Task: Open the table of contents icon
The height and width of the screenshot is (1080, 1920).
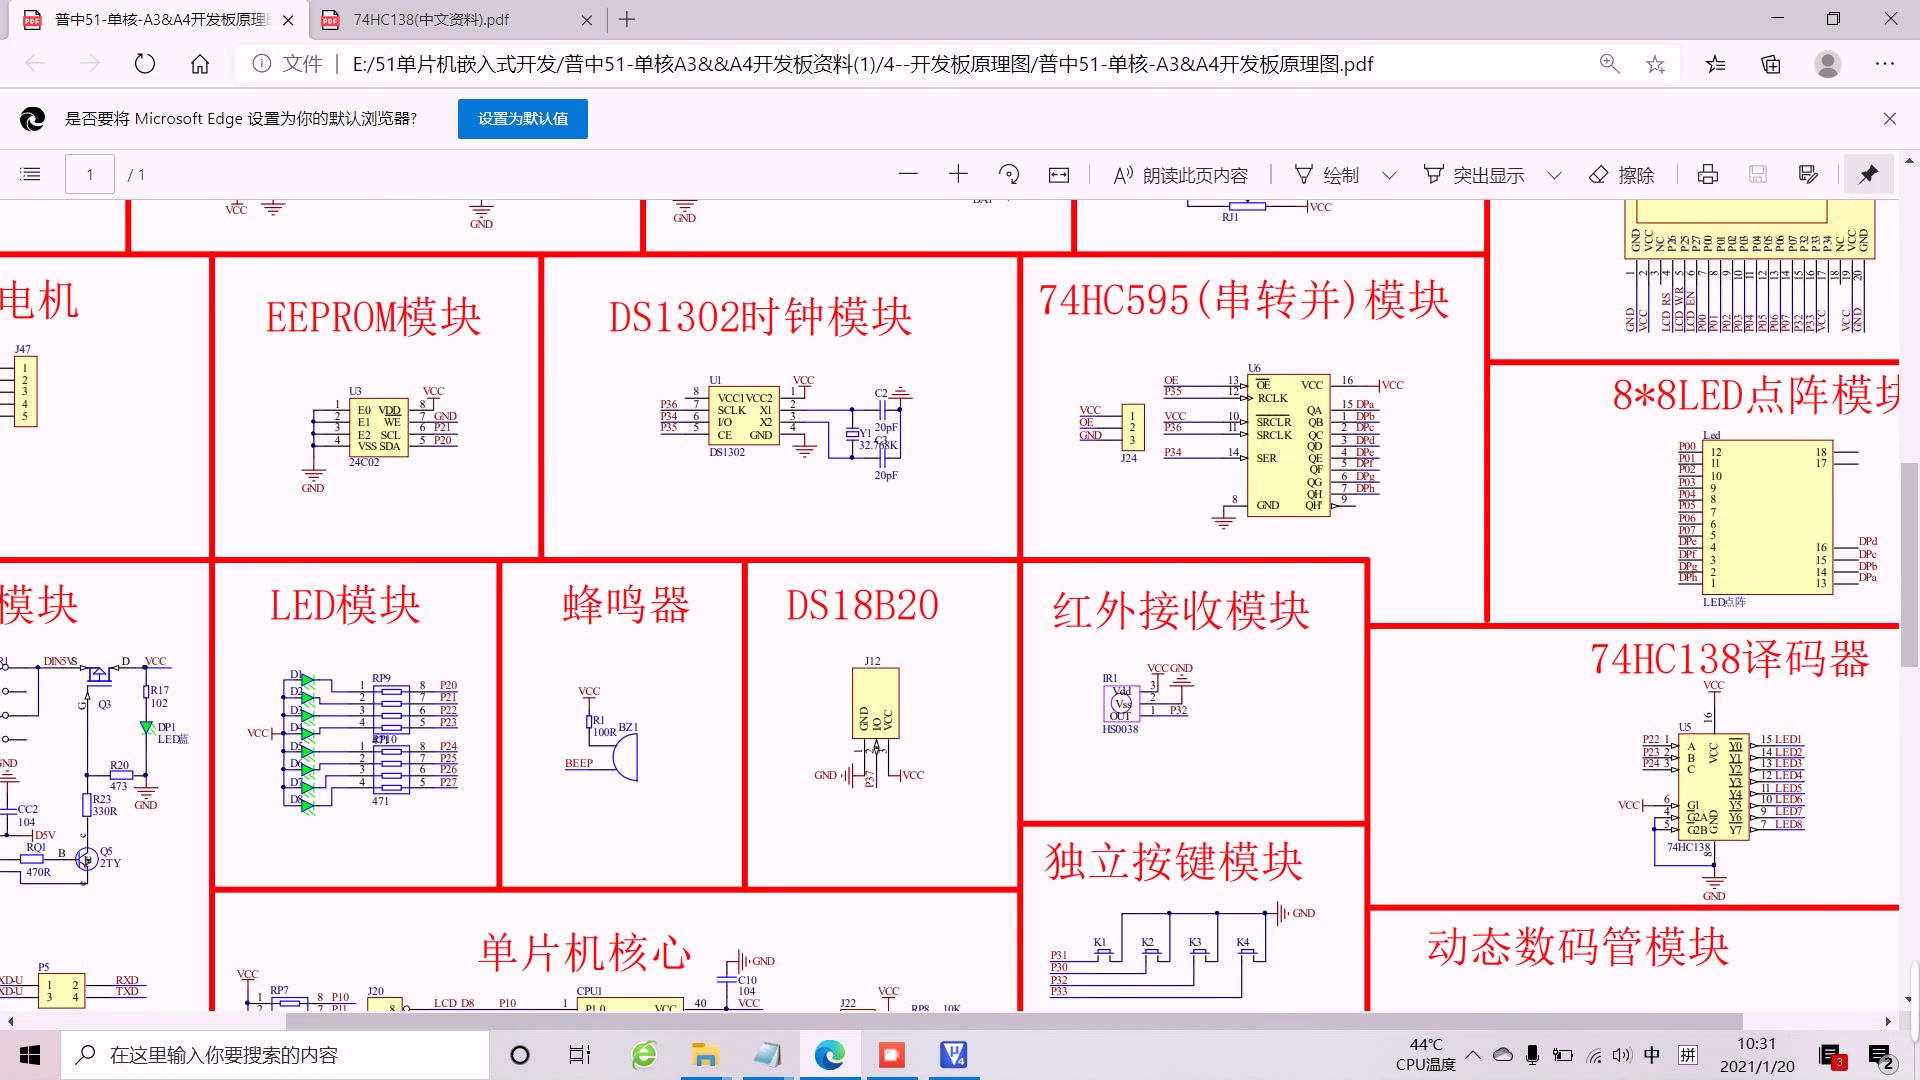Action: [31, 175]
